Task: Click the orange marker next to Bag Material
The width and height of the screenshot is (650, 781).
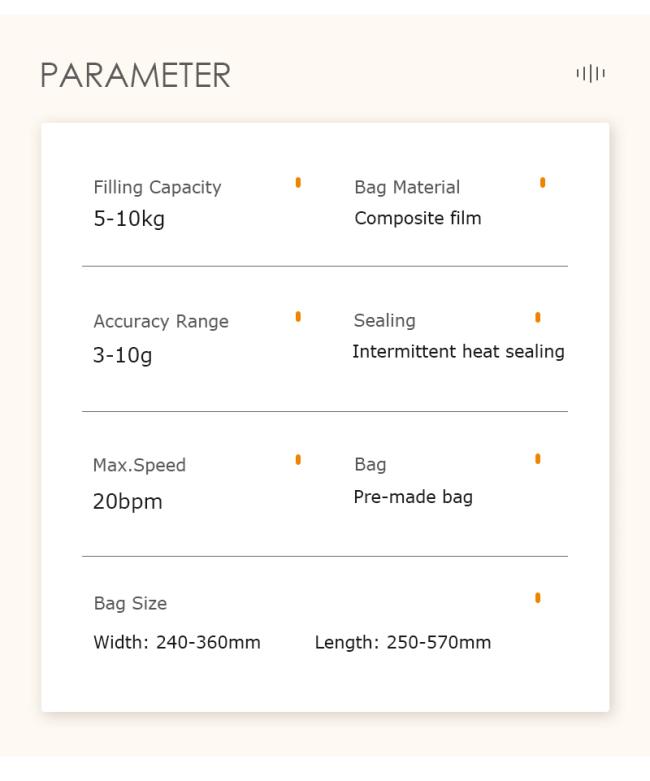Action: click(x=542, y=182)
